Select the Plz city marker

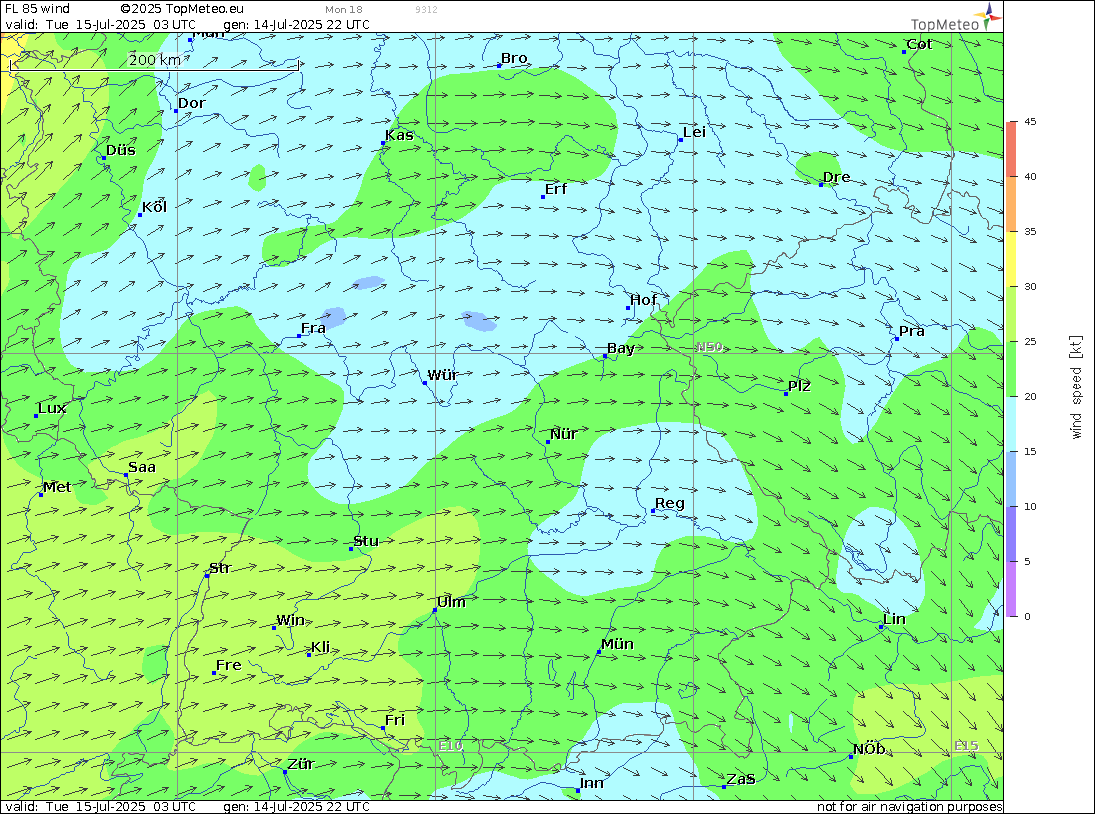[786, 394]
